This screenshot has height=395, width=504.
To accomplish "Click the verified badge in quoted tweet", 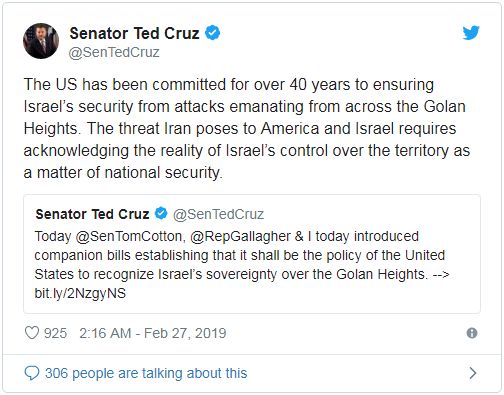I will [161, 213].
